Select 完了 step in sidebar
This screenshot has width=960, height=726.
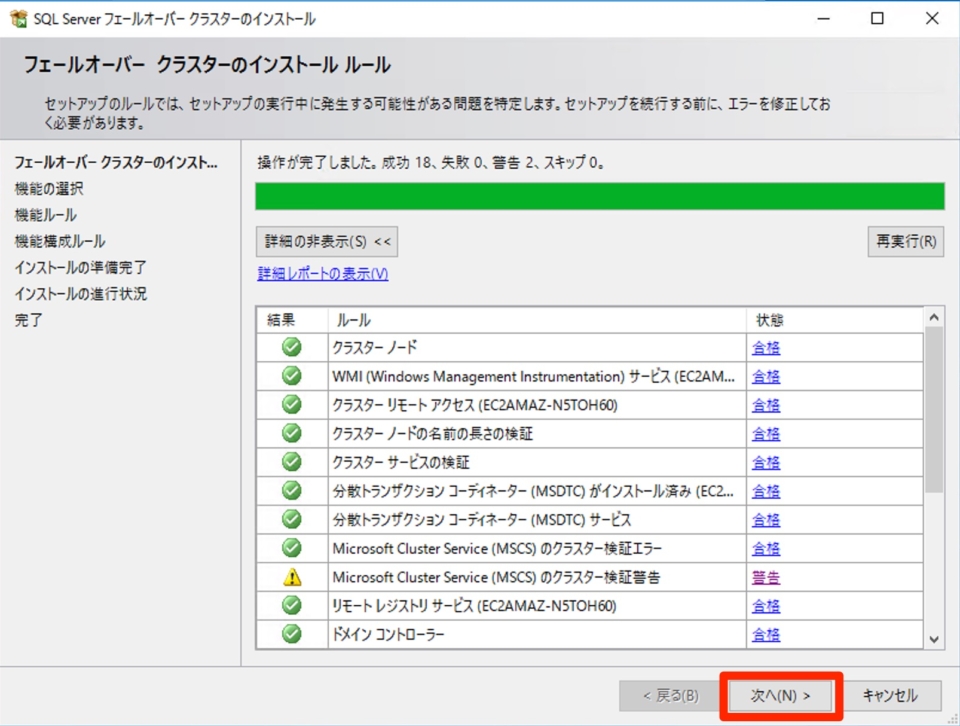(28, 320)
